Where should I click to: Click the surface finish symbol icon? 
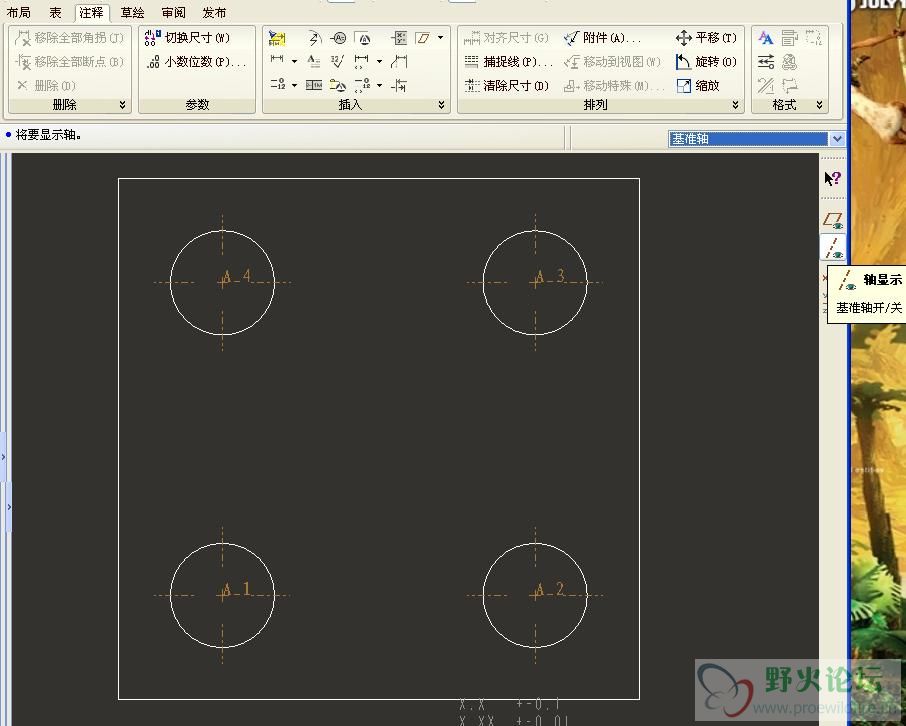coord(337,61)
